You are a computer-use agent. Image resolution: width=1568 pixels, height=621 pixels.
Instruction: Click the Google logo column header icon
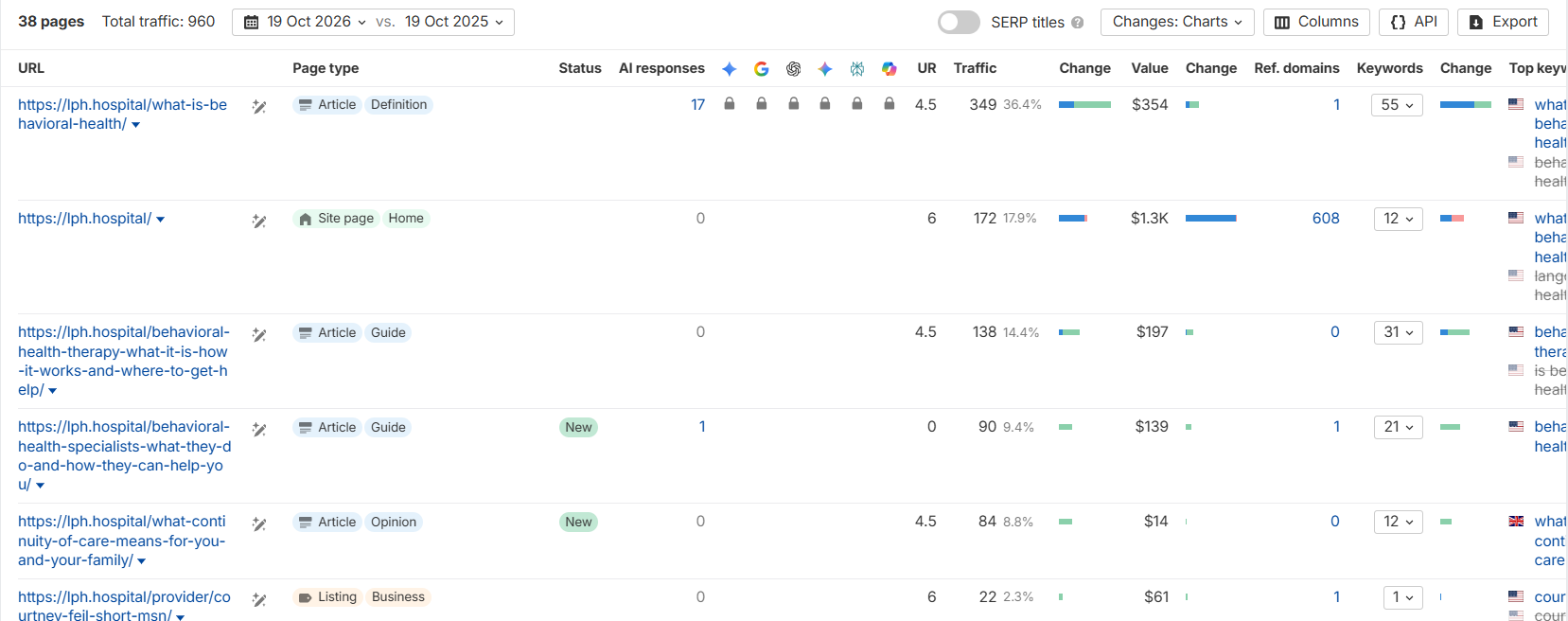pos(761,69)
